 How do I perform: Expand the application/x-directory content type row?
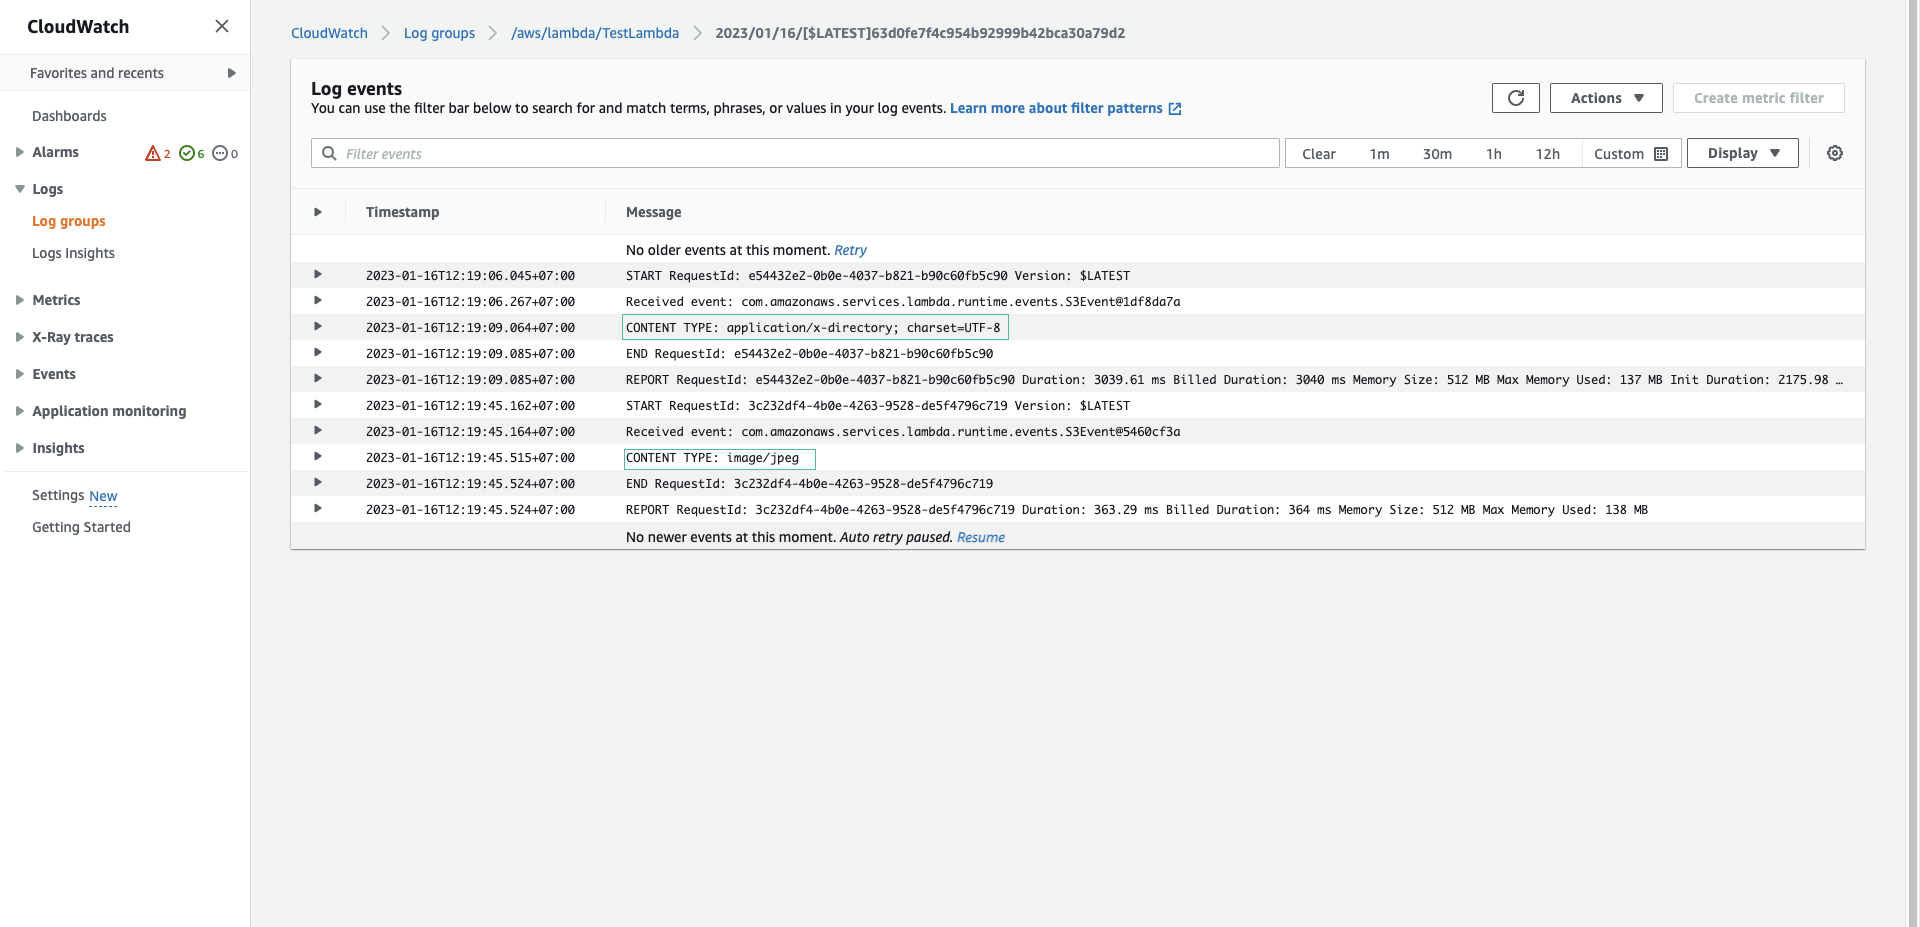[x=318, y=326]
